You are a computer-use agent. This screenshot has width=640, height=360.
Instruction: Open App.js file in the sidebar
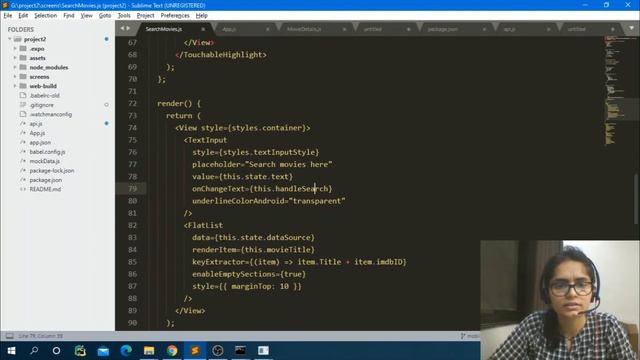coord(37,133)
